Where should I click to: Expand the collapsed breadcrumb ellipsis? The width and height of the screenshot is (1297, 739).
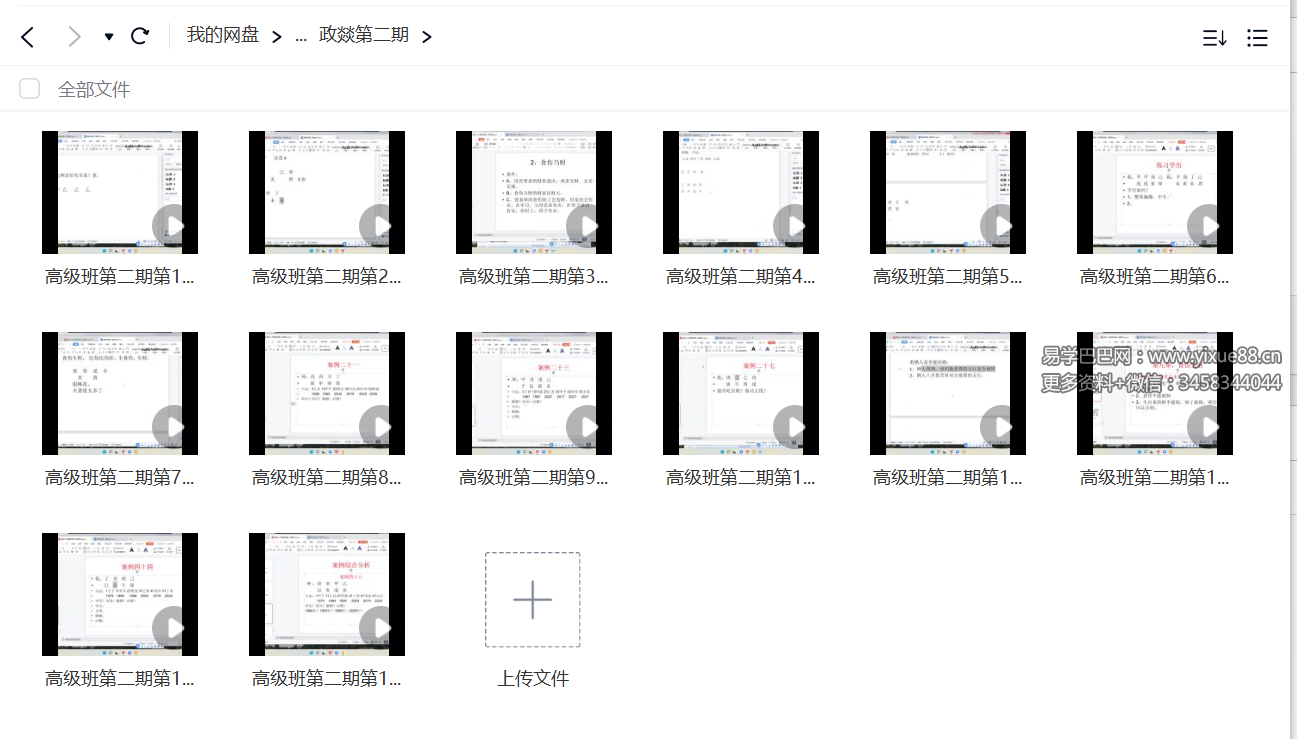coord(301,36)
